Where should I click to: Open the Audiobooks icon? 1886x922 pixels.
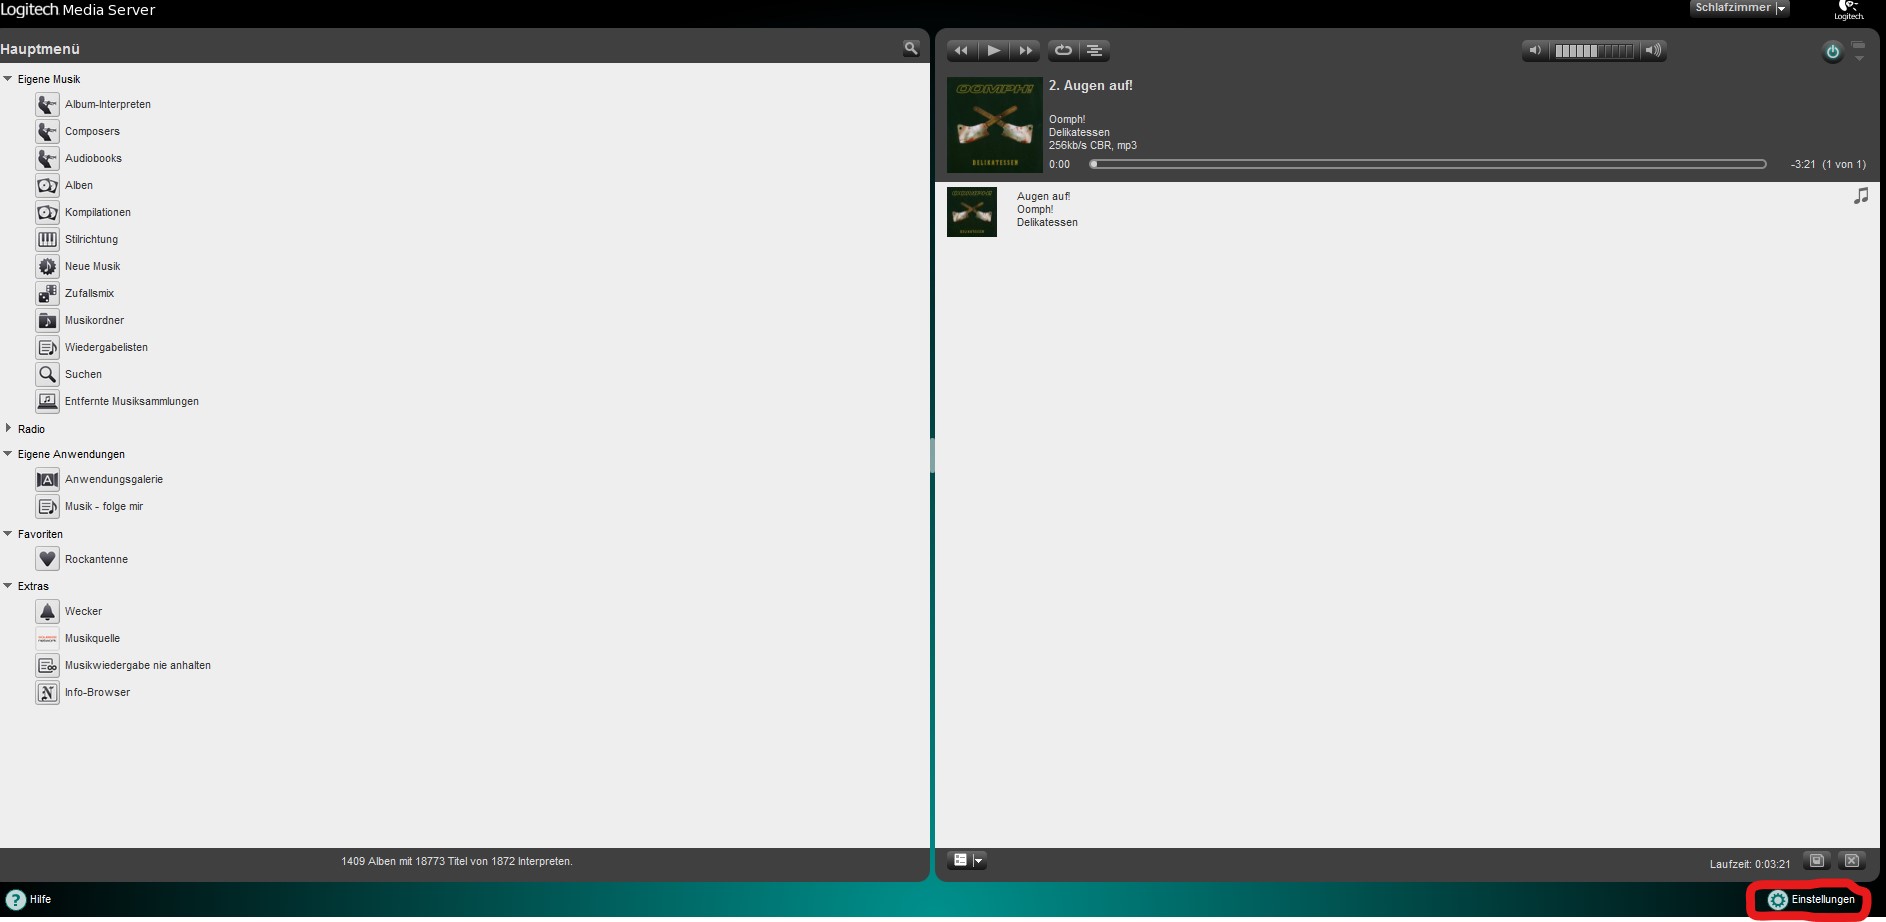click(47, 158)
